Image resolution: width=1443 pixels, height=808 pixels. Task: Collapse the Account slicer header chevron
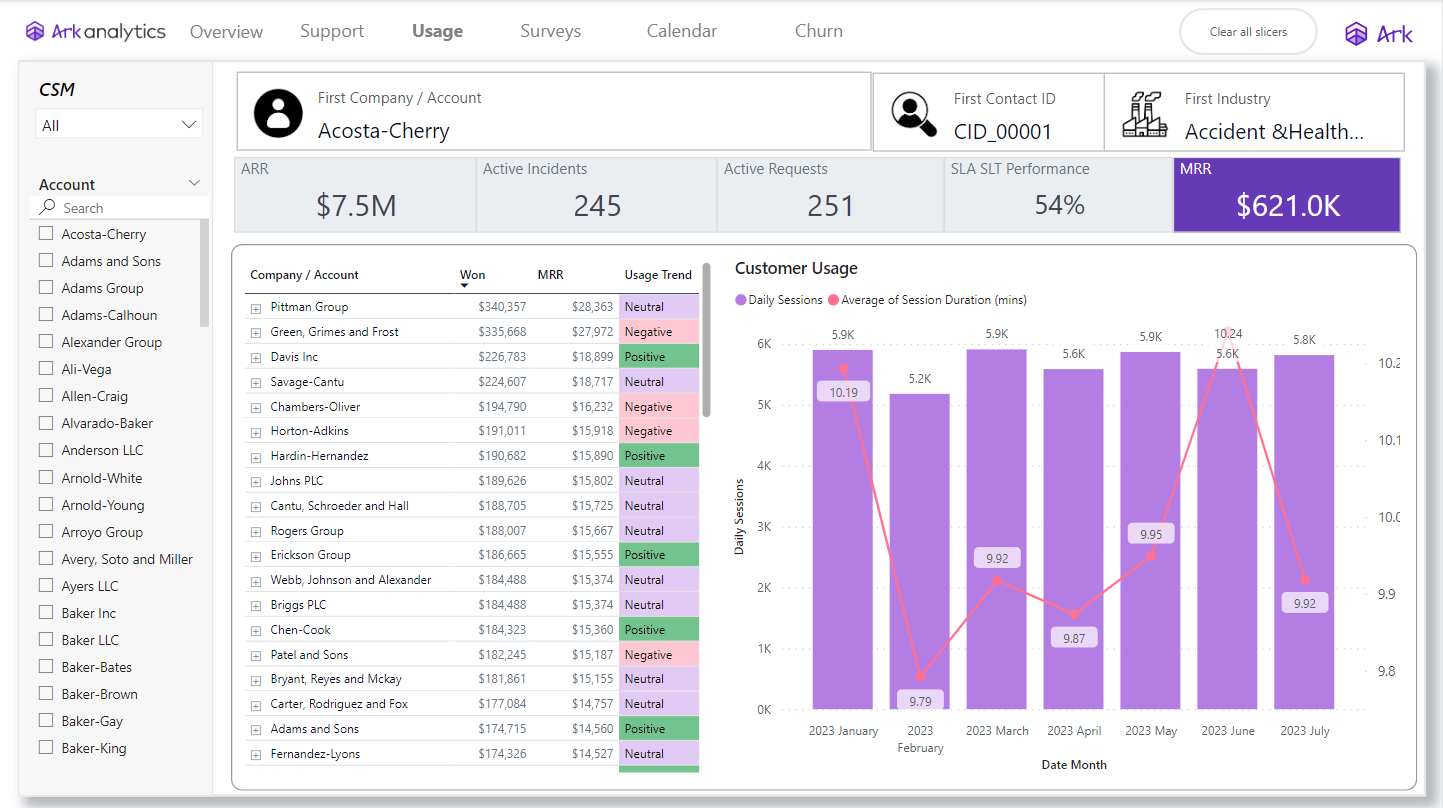[193, 183]
